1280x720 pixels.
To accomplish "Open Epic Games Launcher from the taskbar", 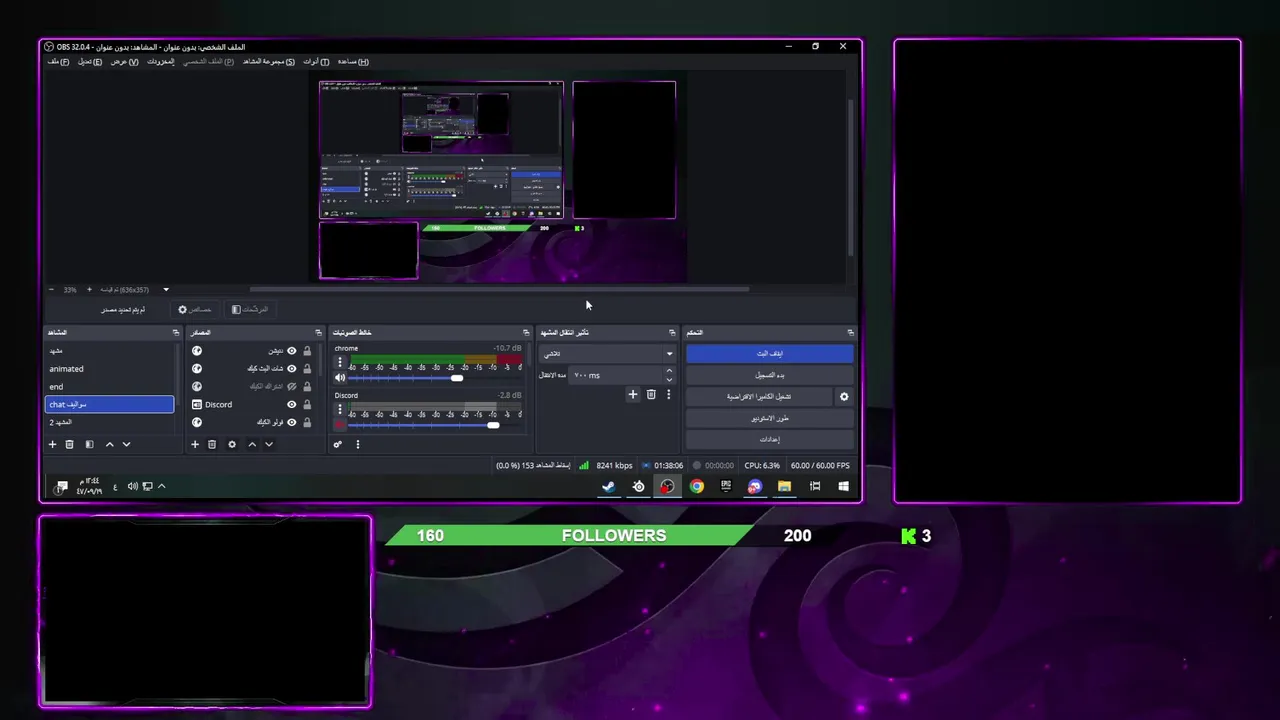I will pos(726,486).
